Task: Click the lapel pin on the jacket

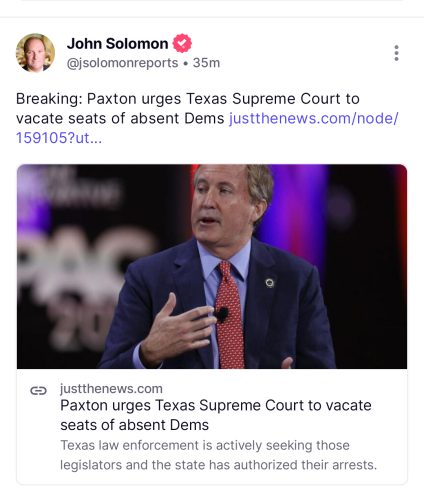Action: [270, 283]
